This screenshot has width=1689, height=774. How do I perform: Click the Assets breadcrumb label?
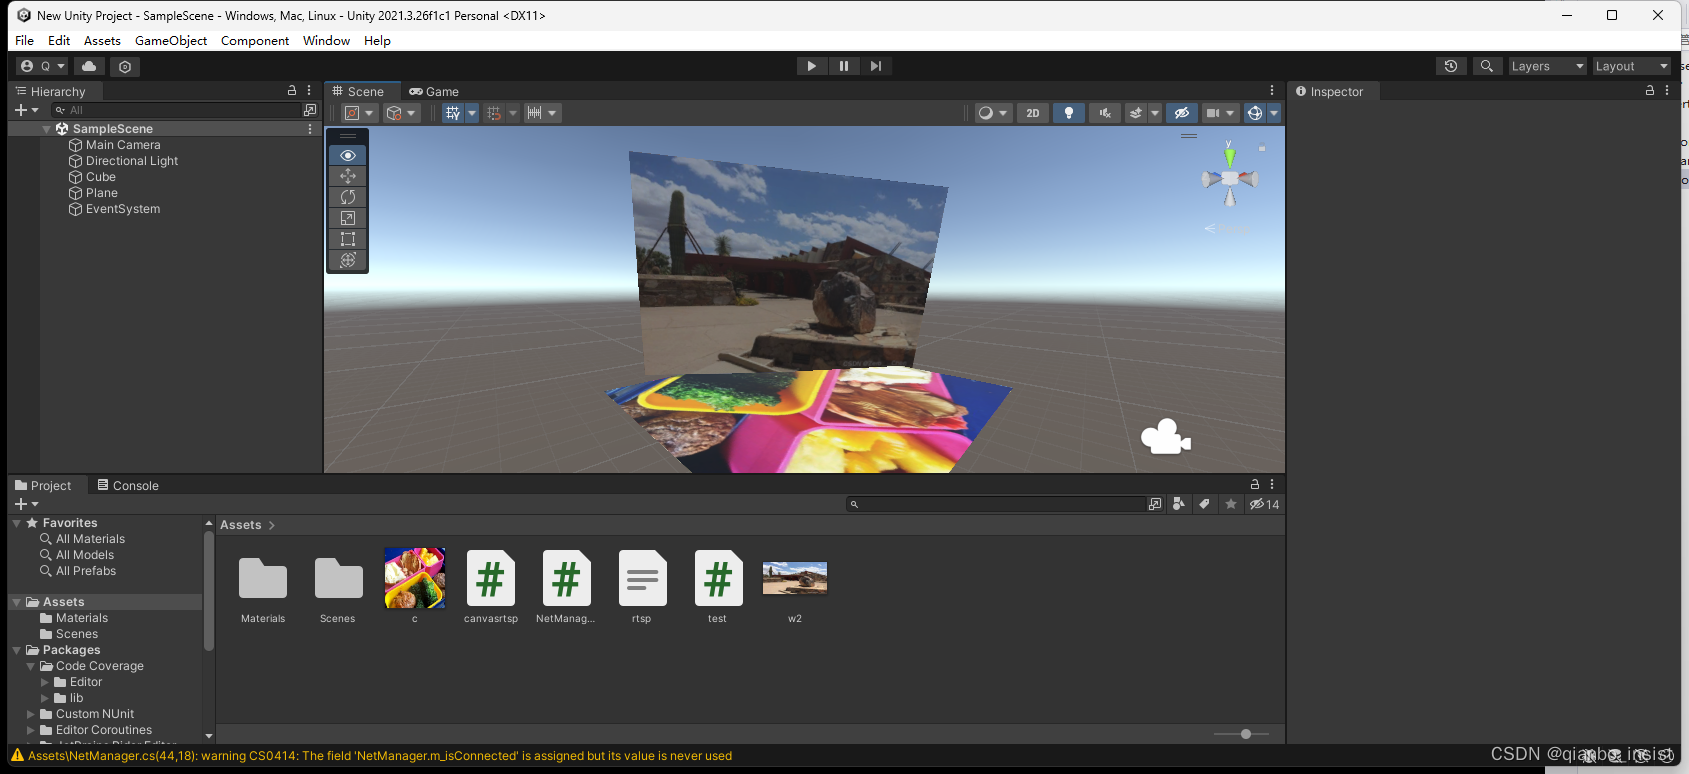tap(240, 525)
